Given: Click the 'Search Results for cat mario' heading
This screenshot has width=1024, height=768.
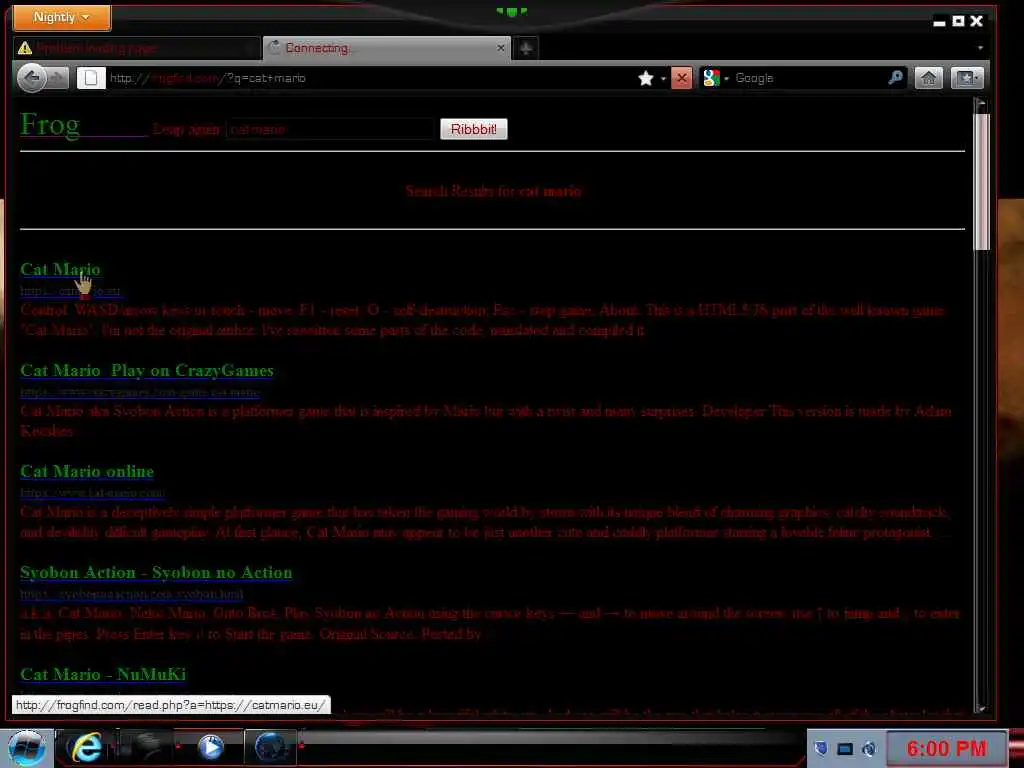Looking at the screenshot, I should pos(493,191).
